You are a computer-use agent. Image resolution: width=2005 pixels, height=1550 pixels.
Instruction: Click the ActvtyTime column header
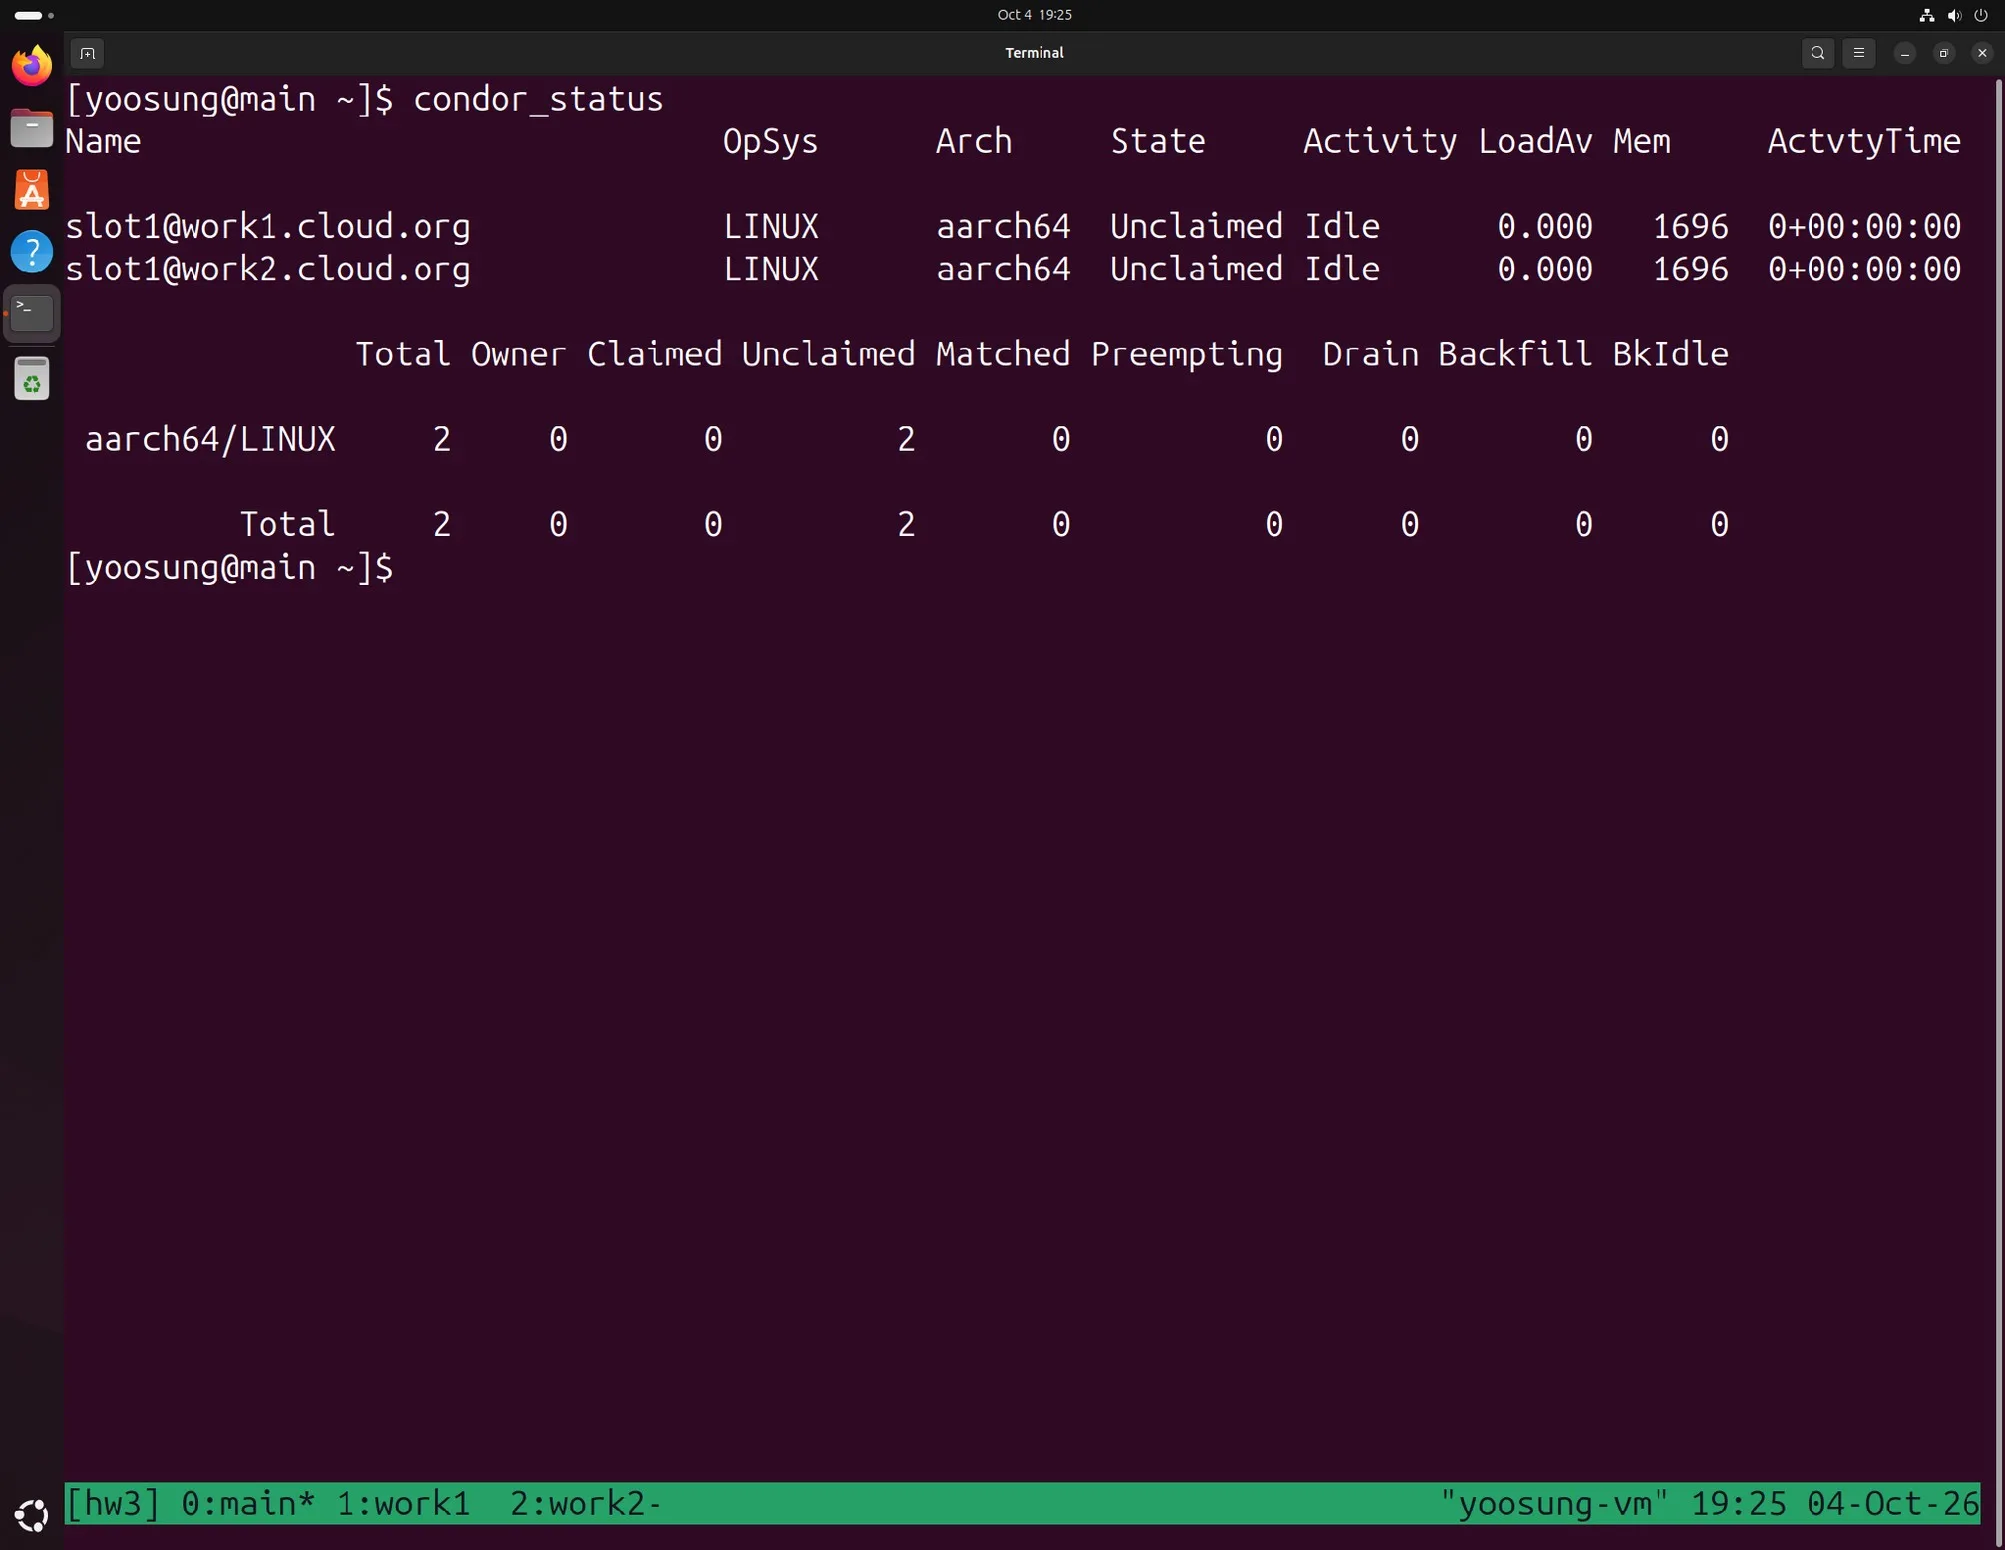point(1864,141)
